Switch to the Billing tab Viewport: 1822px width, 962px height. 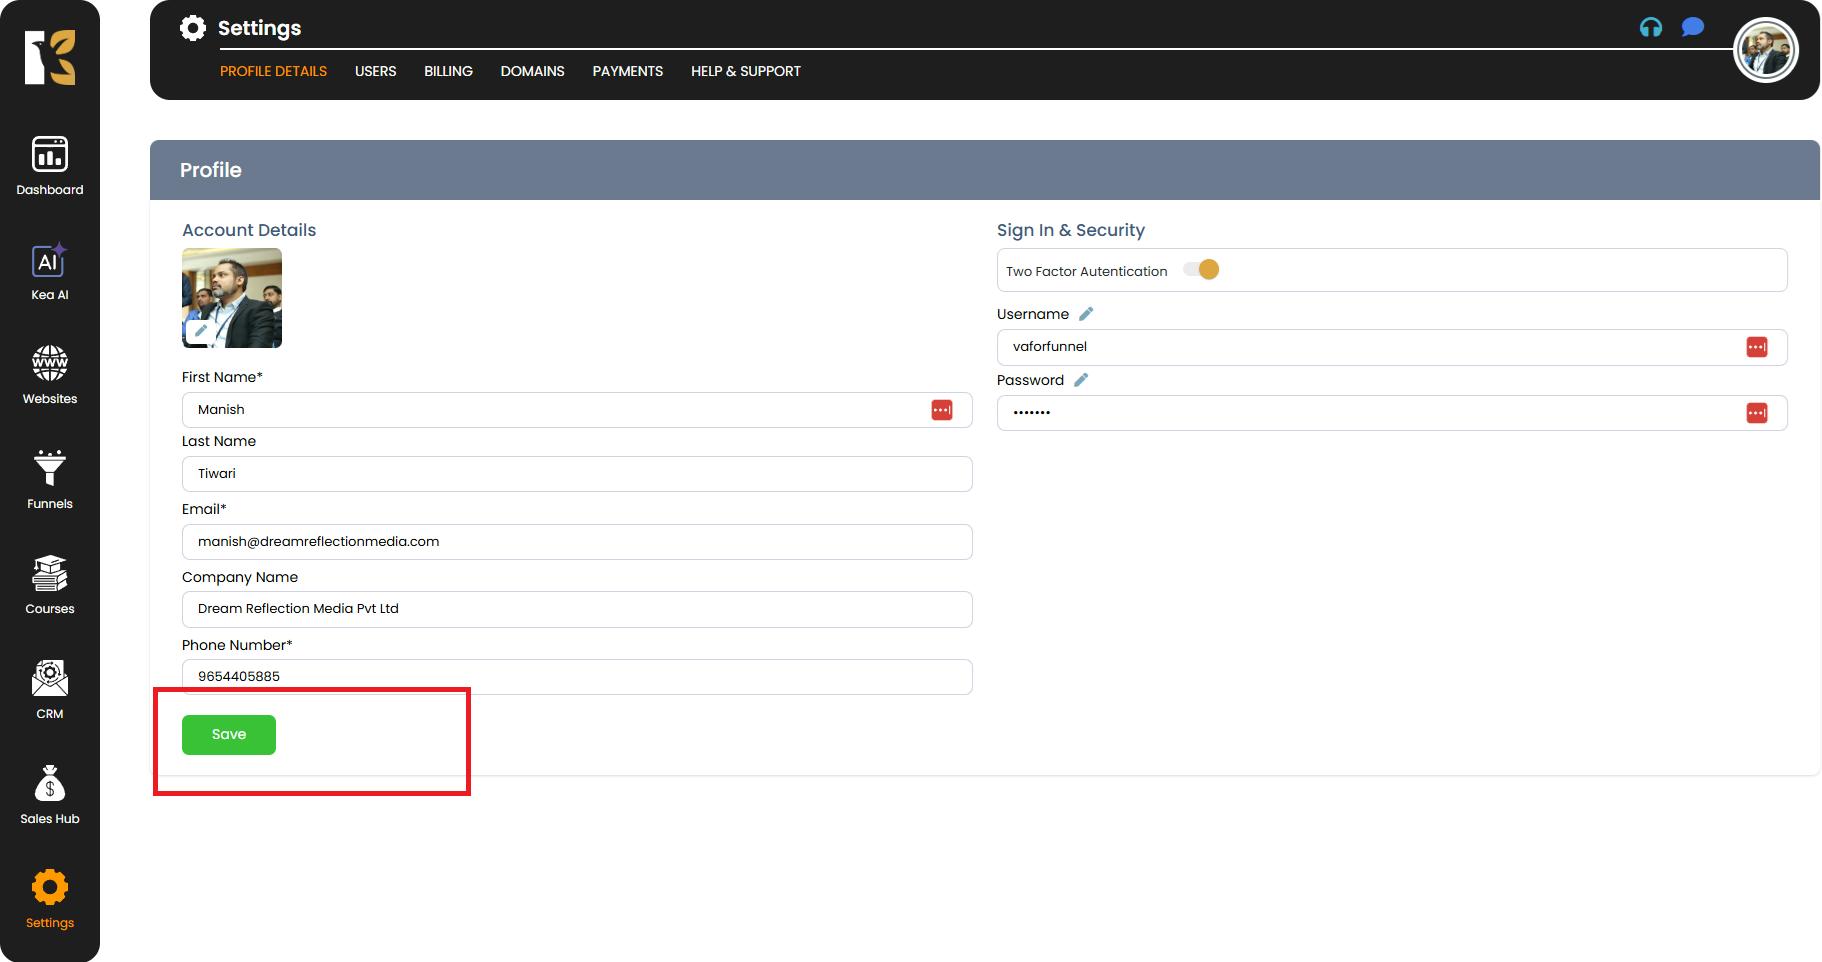click(x=448, y=71)
